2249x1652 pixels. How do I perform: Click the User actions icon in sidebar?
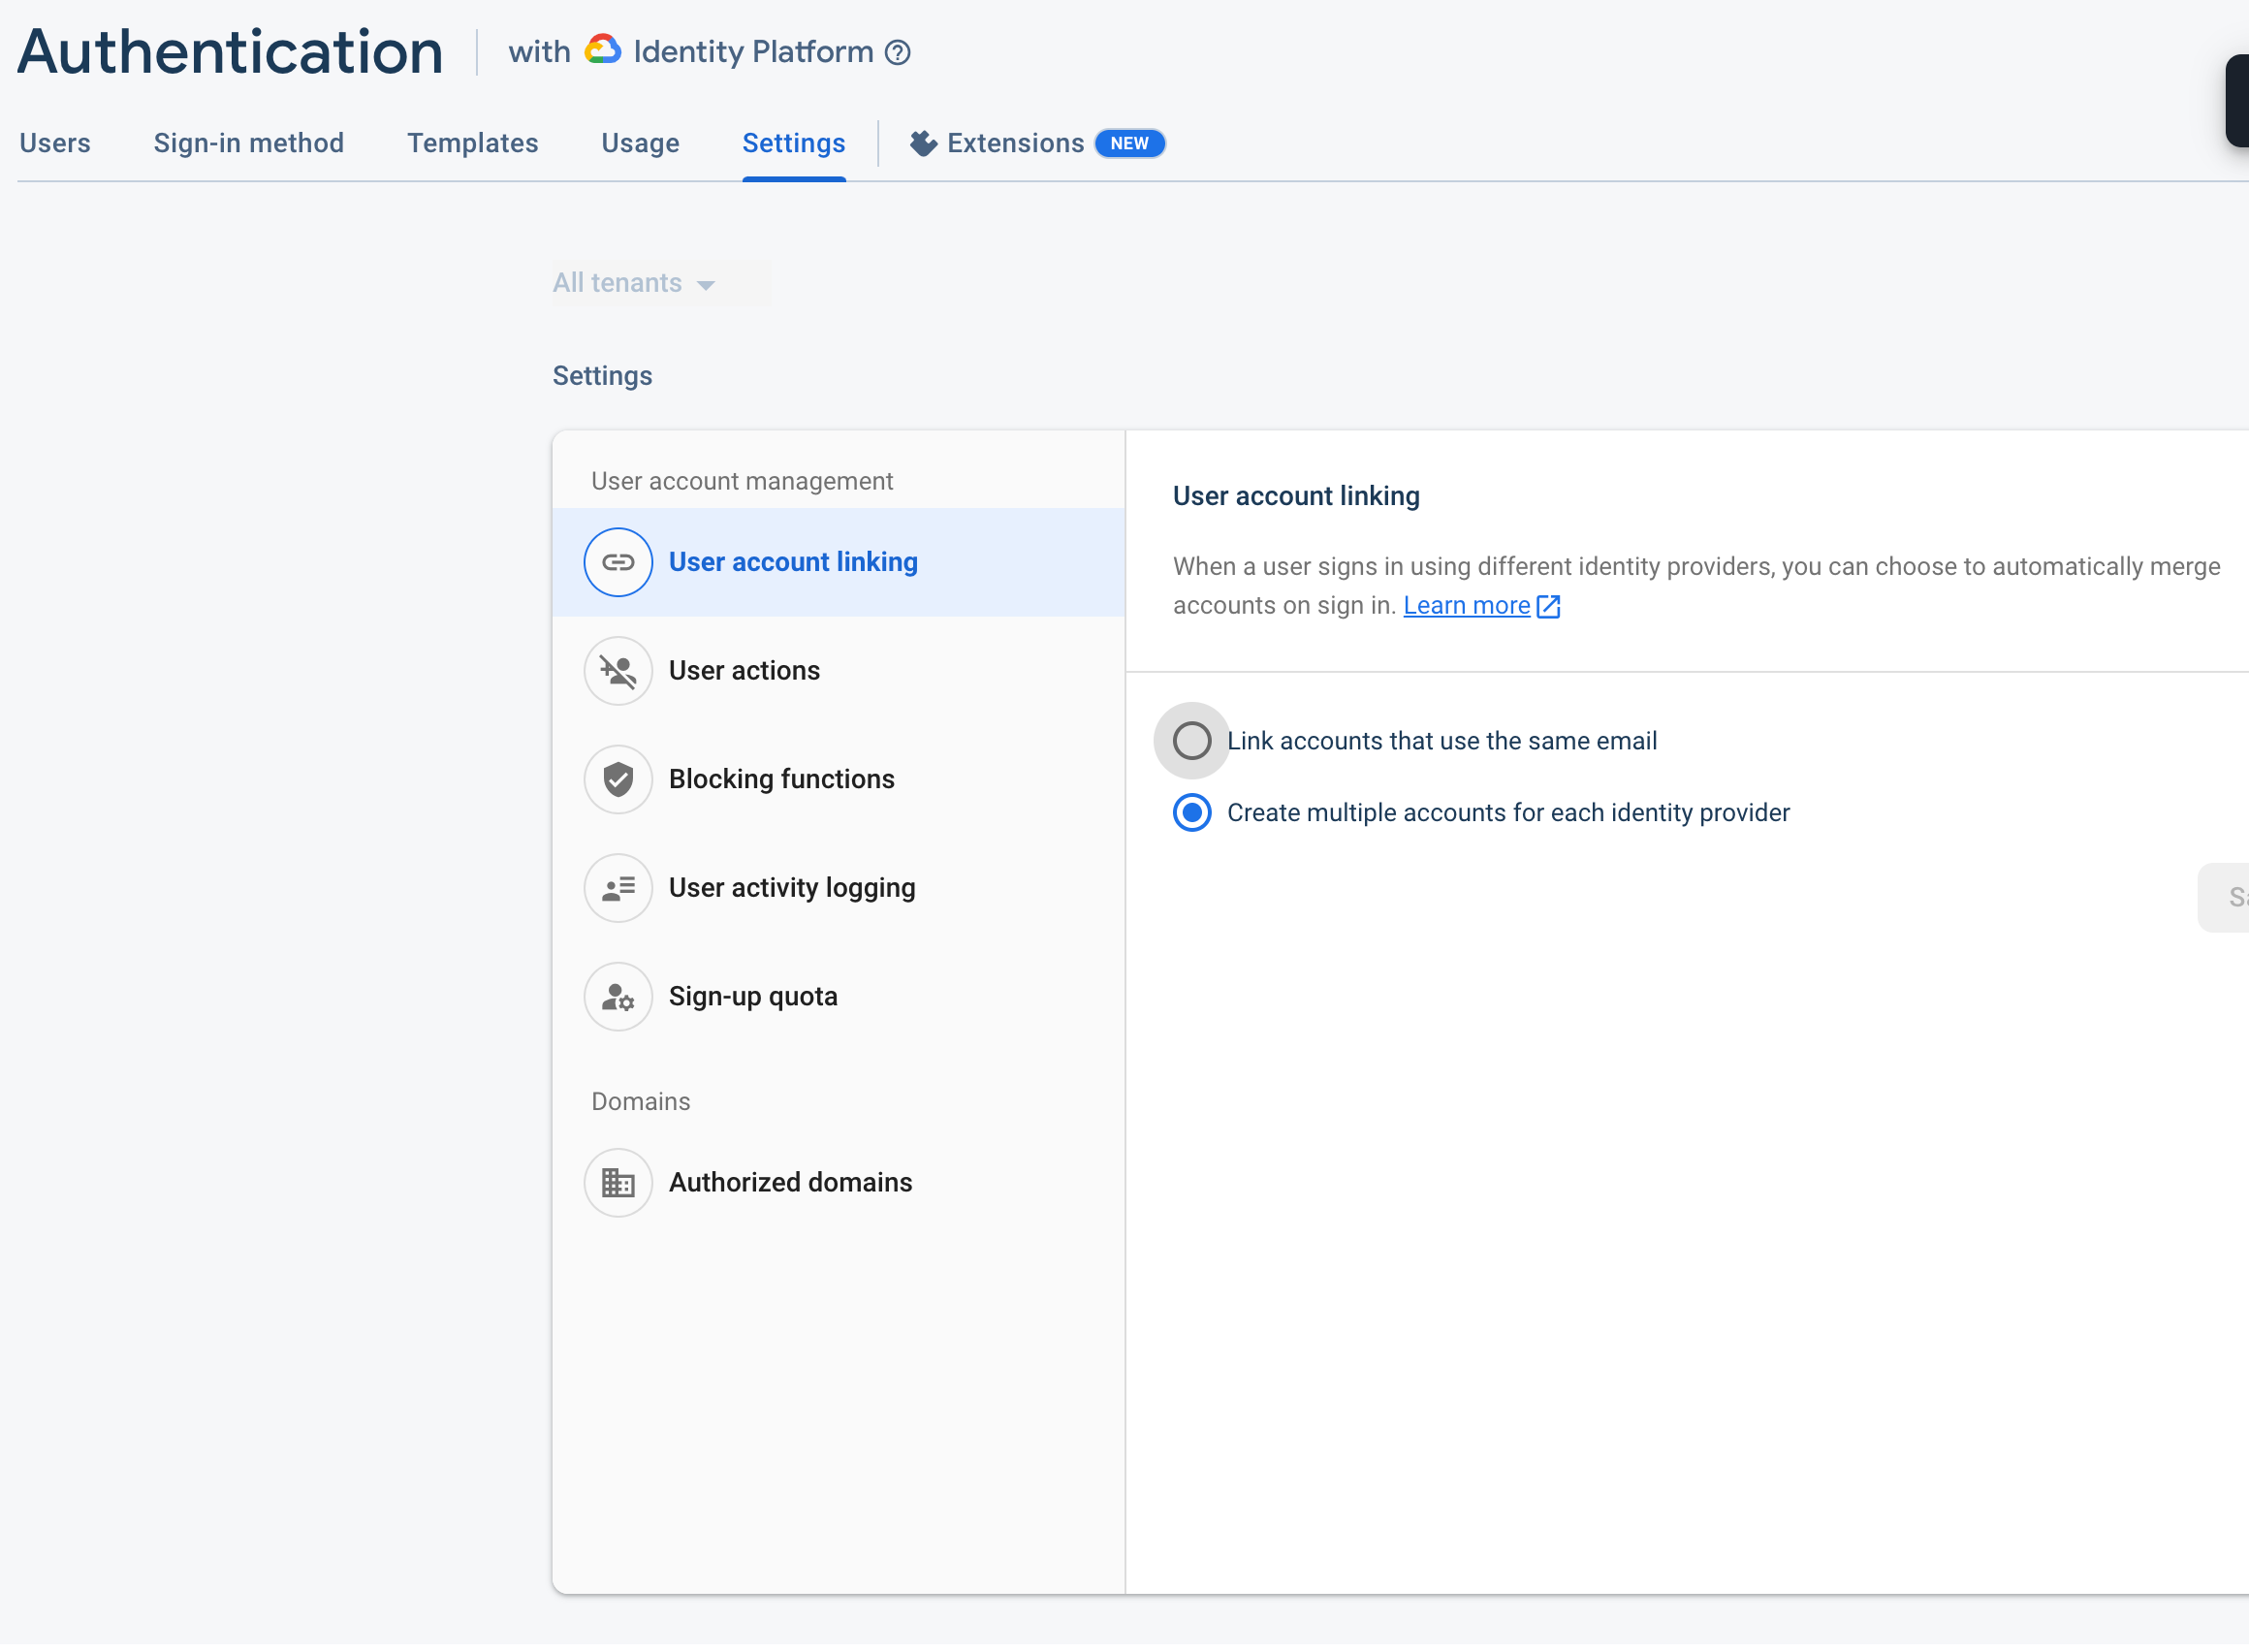pos(617,671)
